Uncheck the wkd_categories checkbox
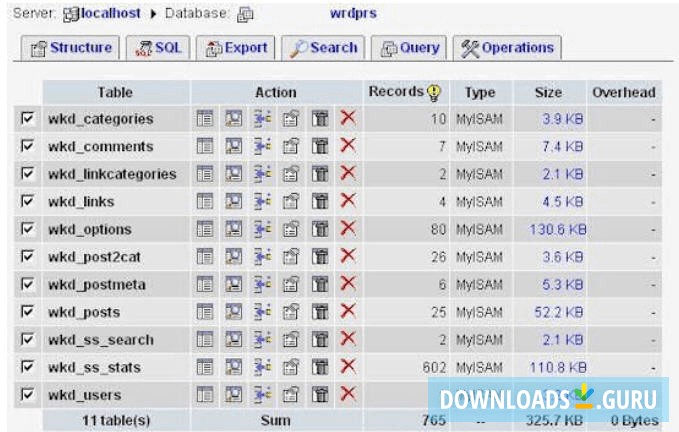 pos(27,118)
